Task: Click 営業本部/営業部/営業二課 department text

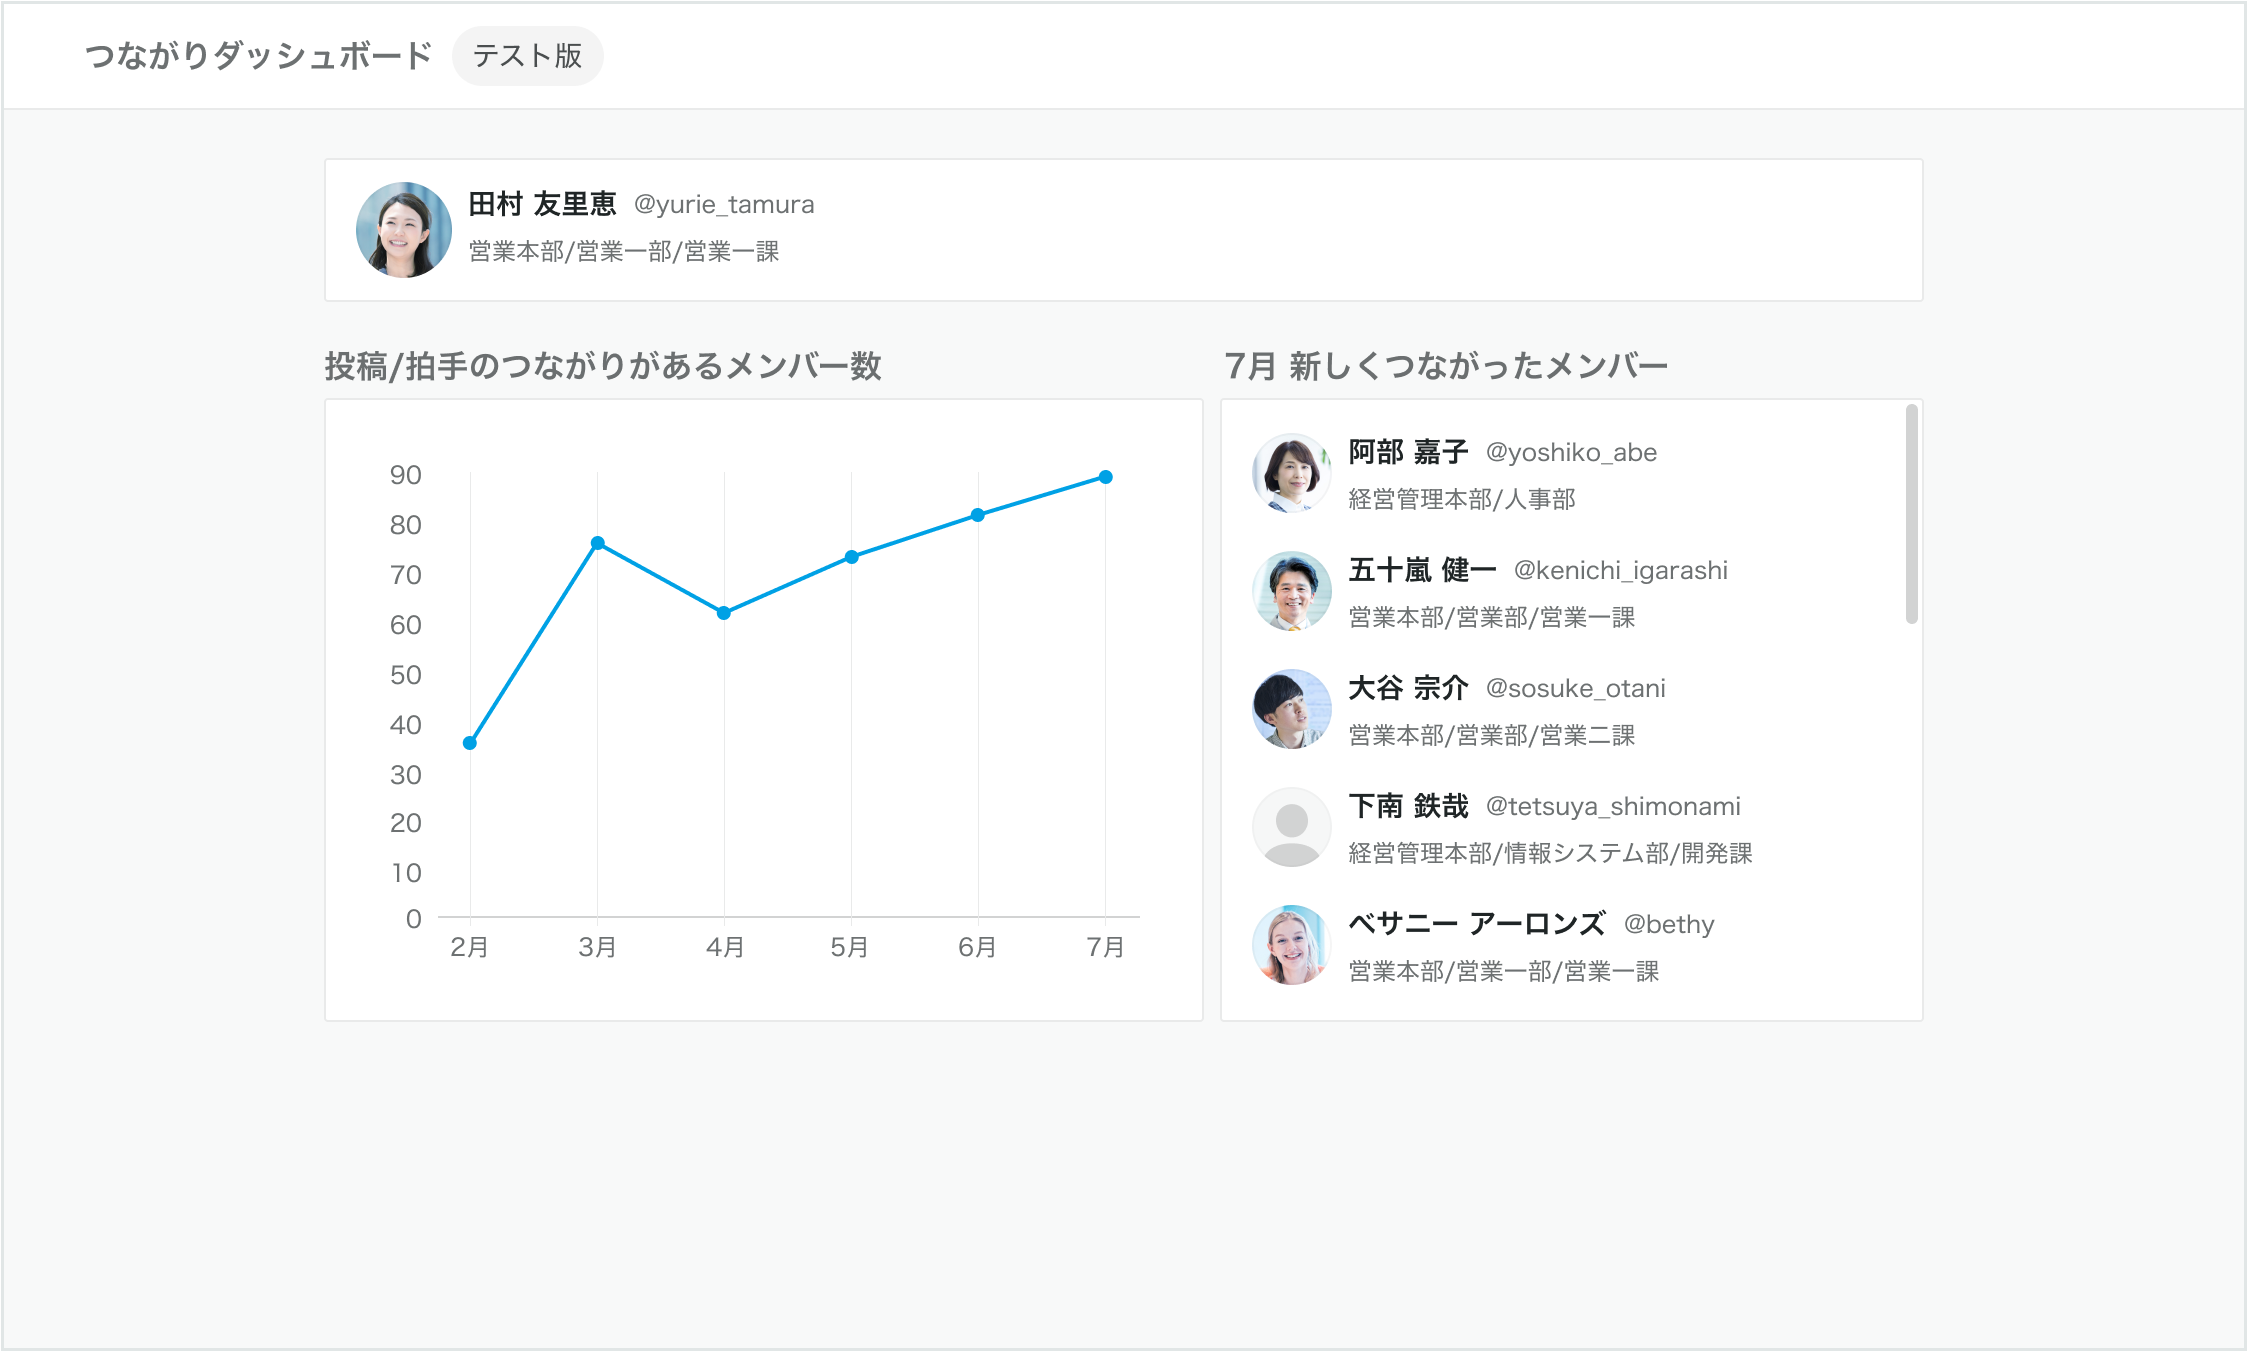Action: click(x=1492, y=735)
